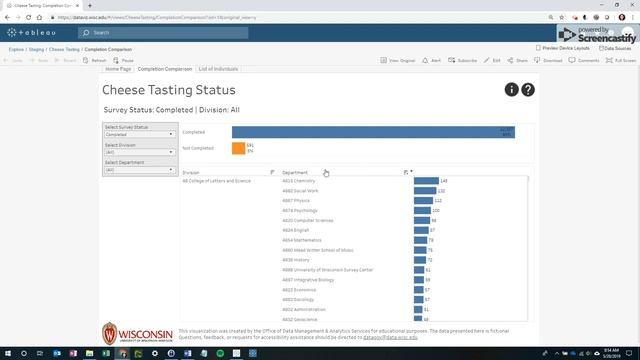Select the Mathematics department row
The height and width of the screenshot is (360, 640).
coord(302,240)
